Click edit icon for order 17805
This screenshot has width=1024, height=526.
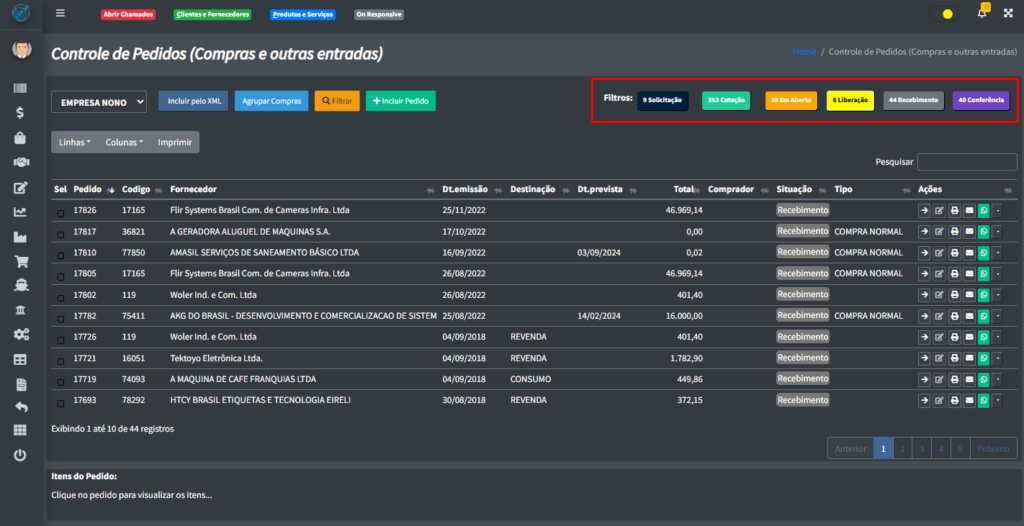pos(939,273)
